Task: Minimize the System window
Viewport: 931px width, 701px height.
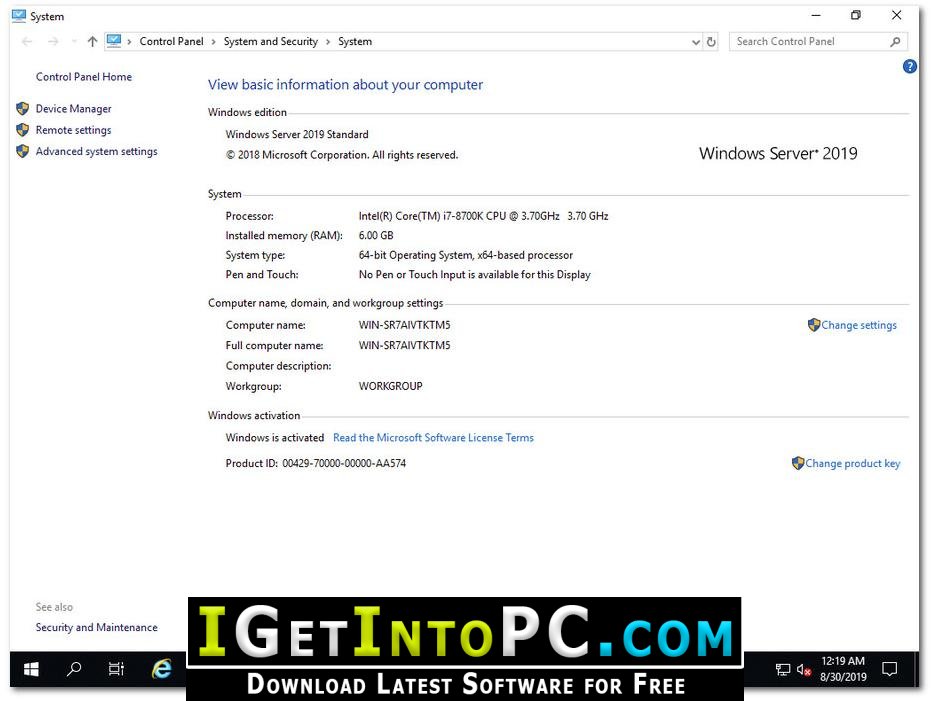Action: 816,15
